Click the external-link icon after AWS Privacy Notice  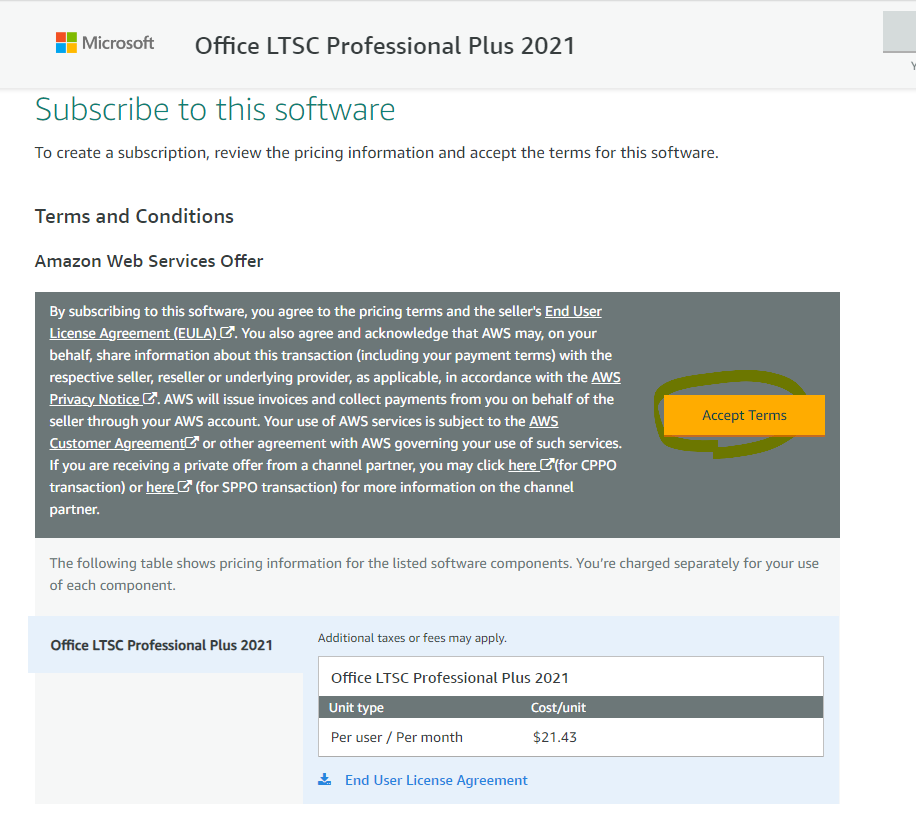coord(147,397)
